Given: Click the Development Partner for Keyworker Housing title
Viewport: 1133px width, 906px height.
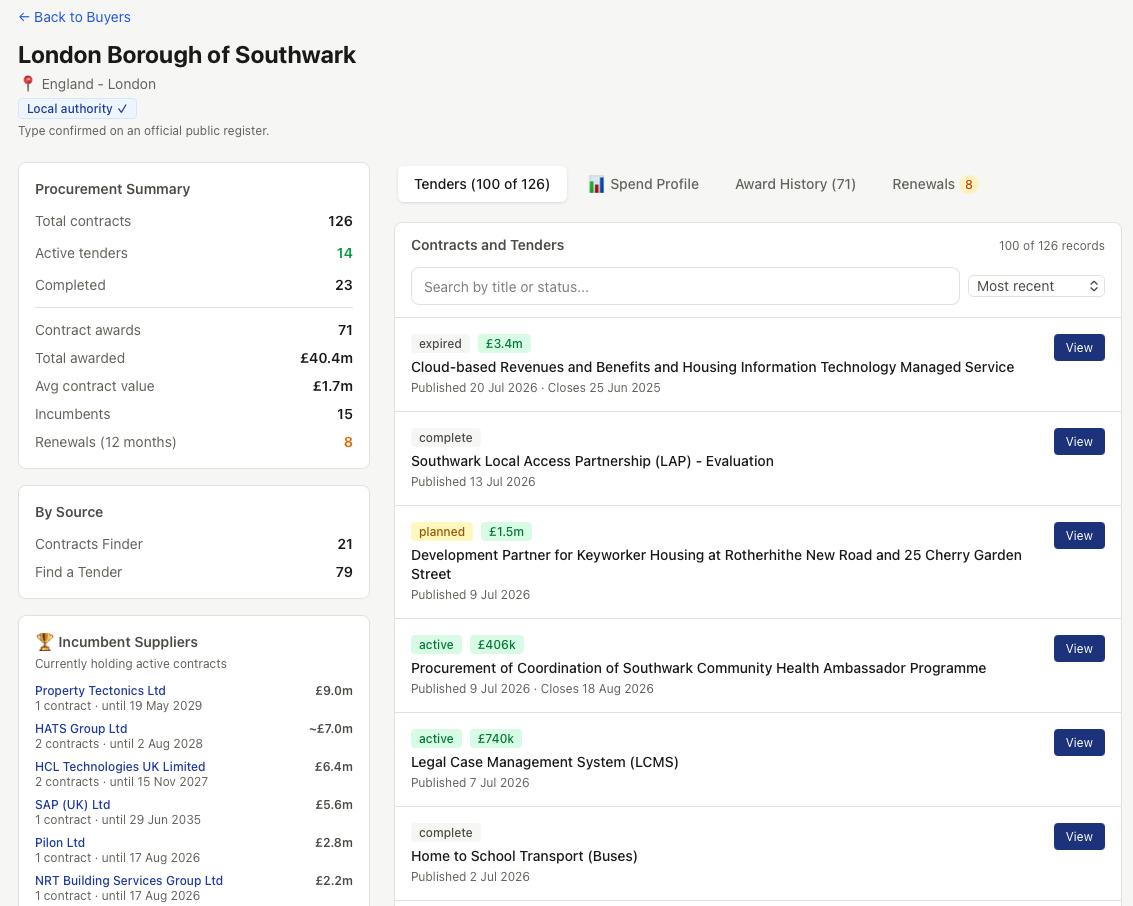Looking at the screenshot, I should pos(716,565).
